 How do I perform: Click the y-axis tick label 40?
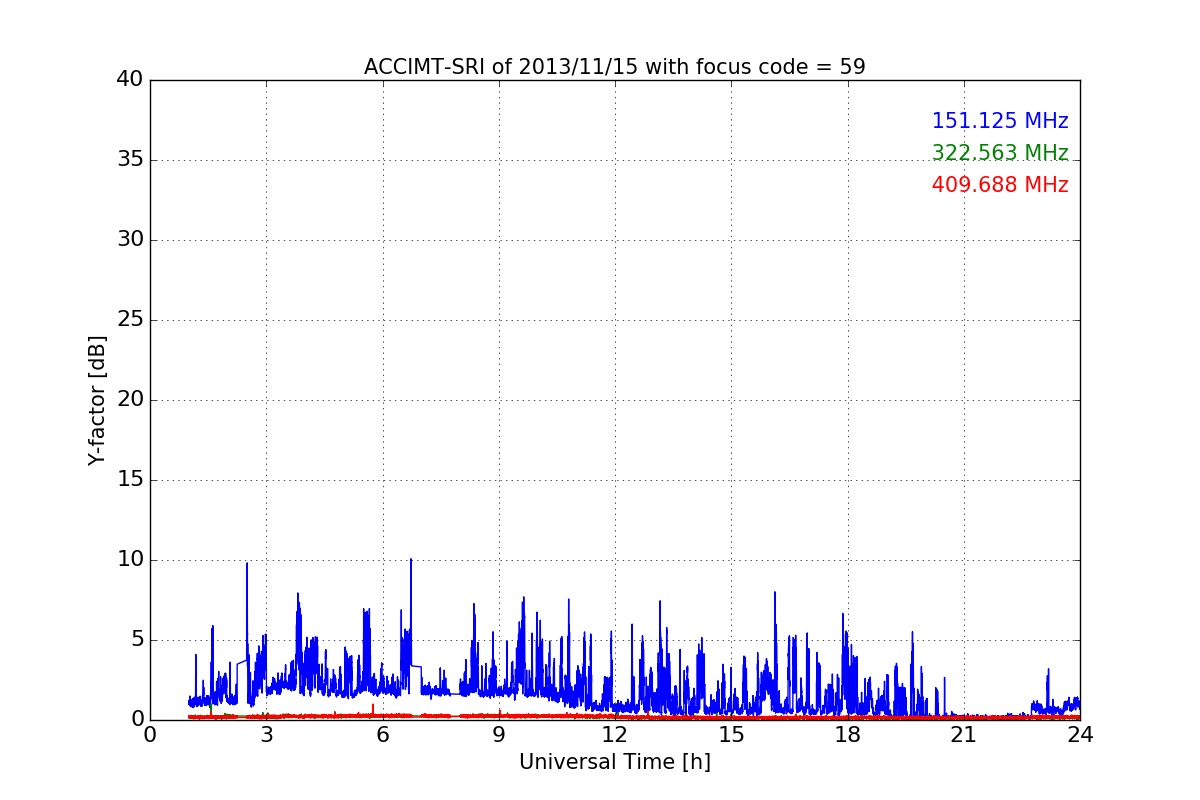130,80
